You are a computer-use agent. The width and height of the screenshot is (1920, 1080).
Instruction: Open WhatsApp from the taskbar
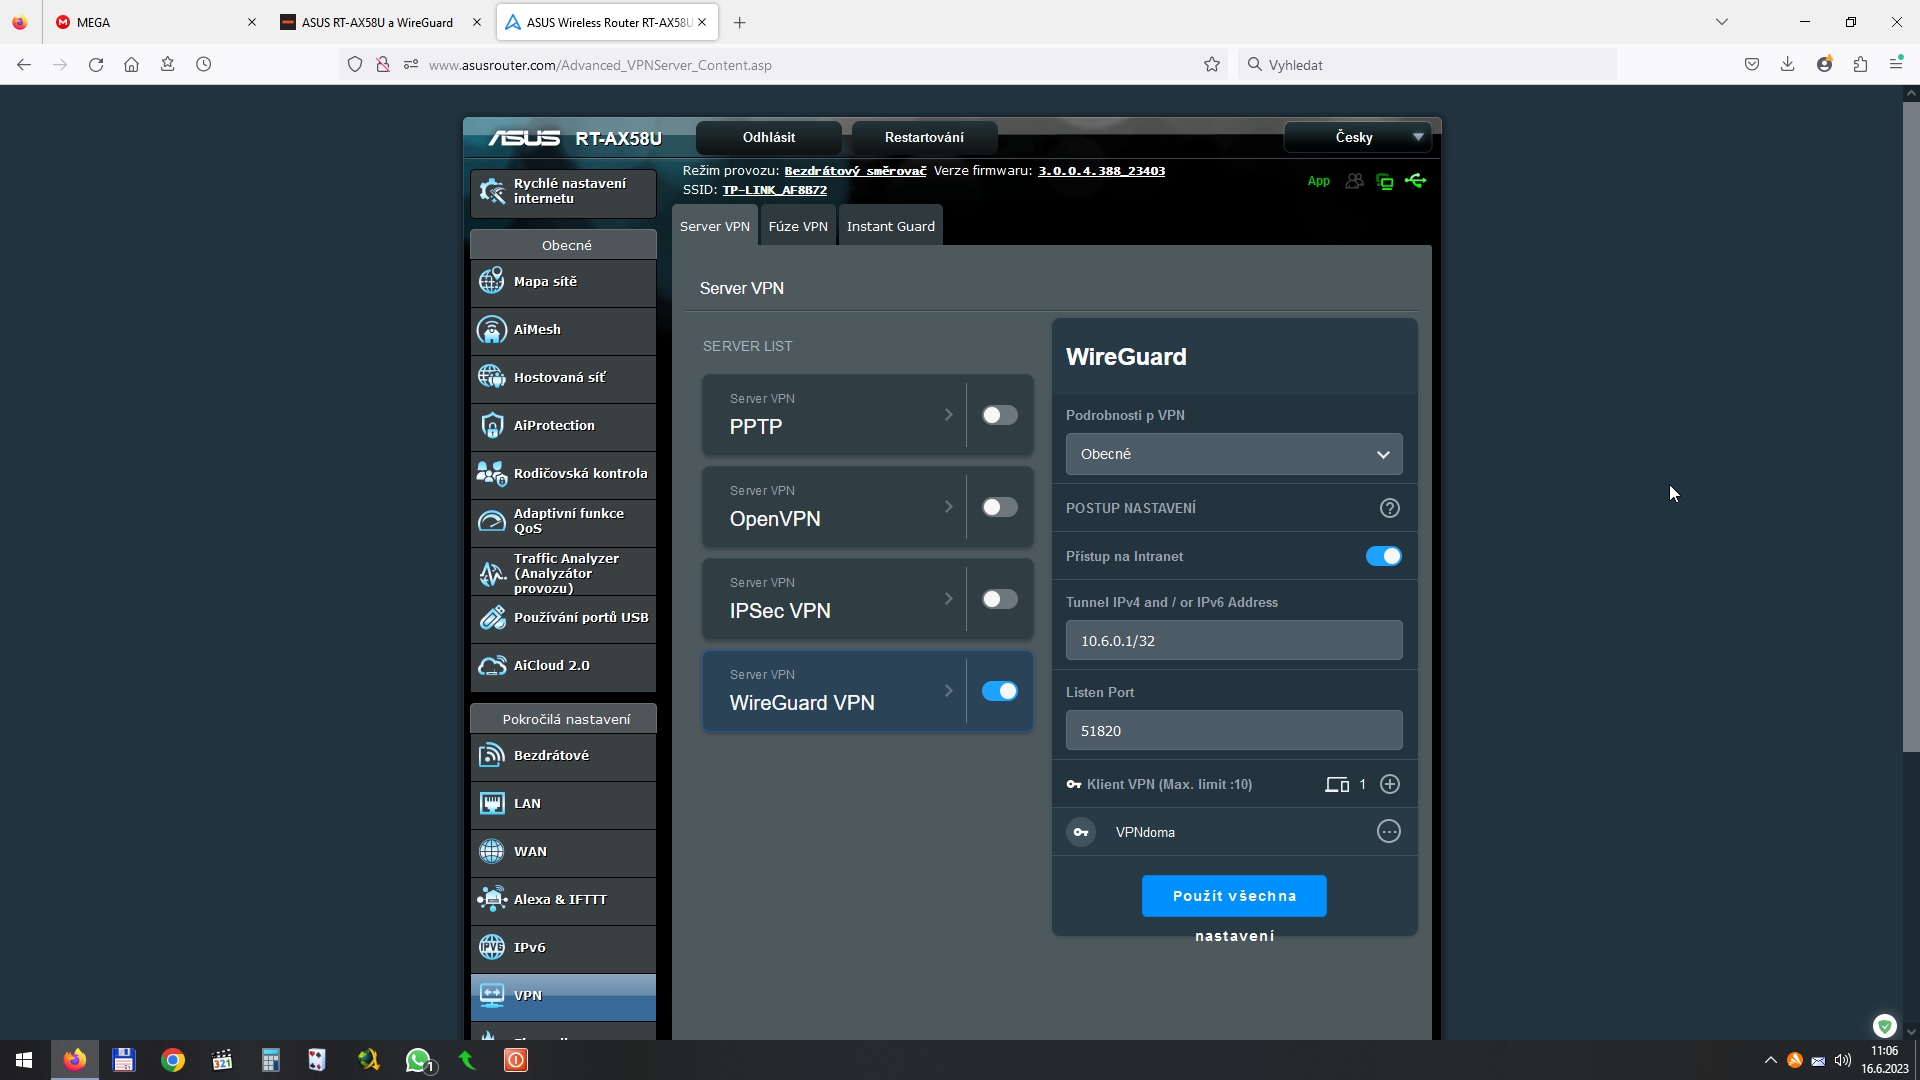click(x=418, y=1060)
